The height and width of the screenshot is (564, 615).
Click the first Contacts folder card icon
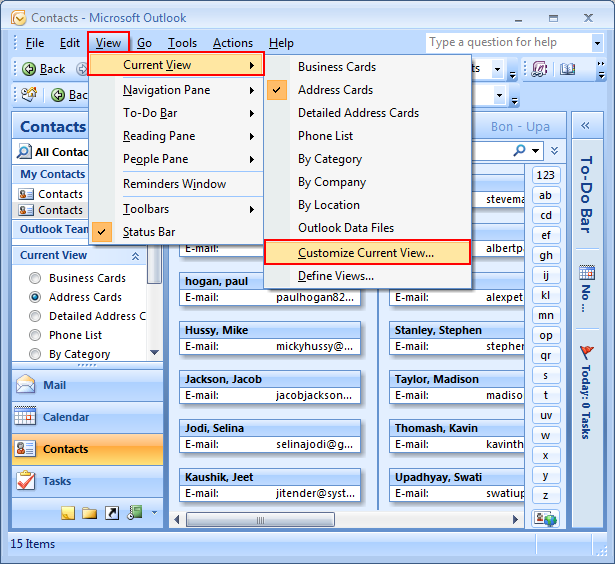25,194
